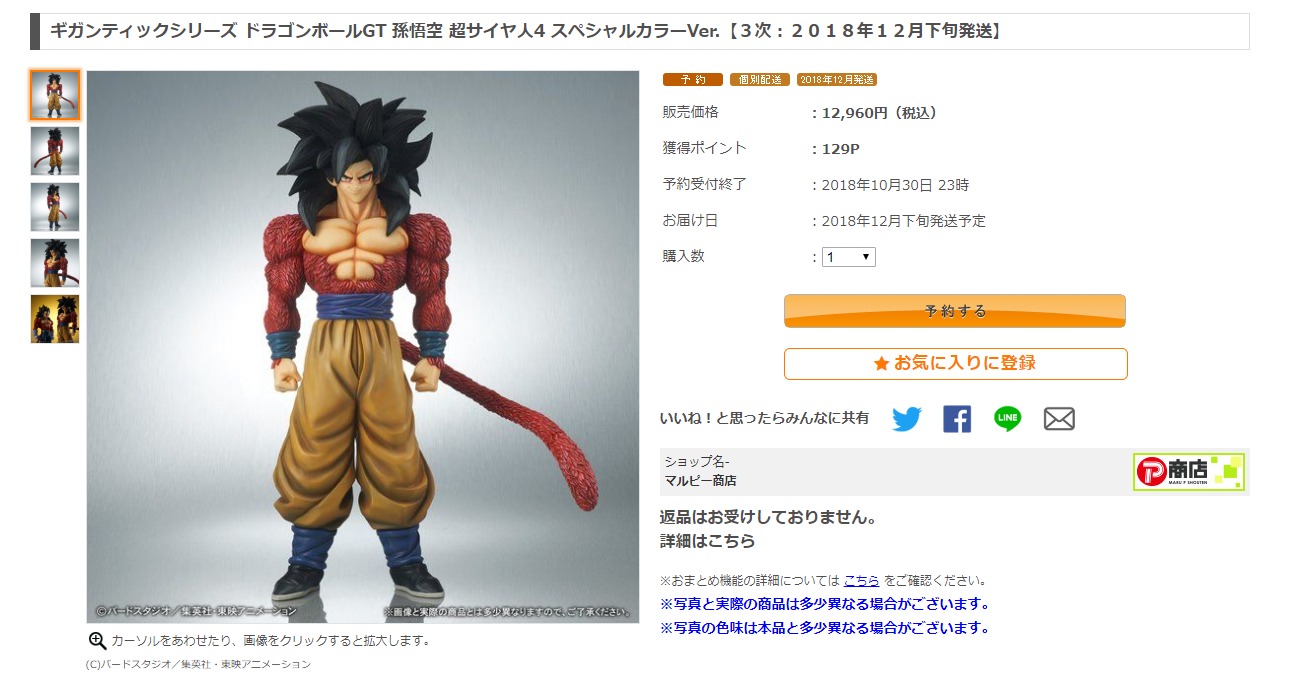
Task: Select the first front-view thumbnail
Action: point(55,95)
